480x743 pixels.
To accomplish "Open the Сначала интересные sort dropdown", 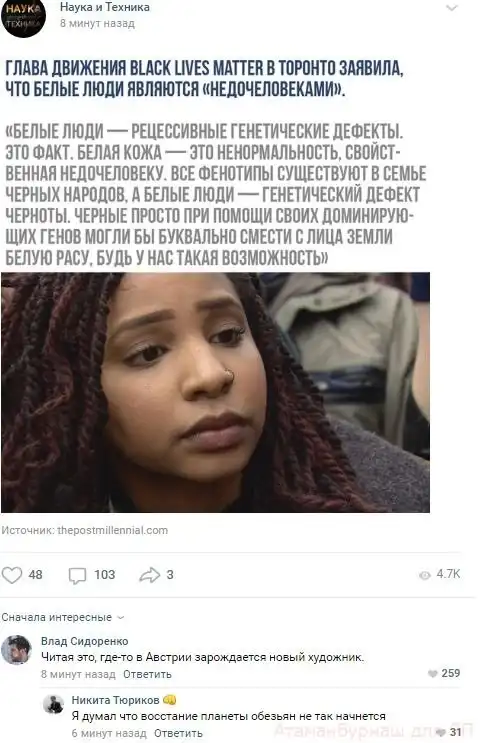I will [x=63, y=617].
